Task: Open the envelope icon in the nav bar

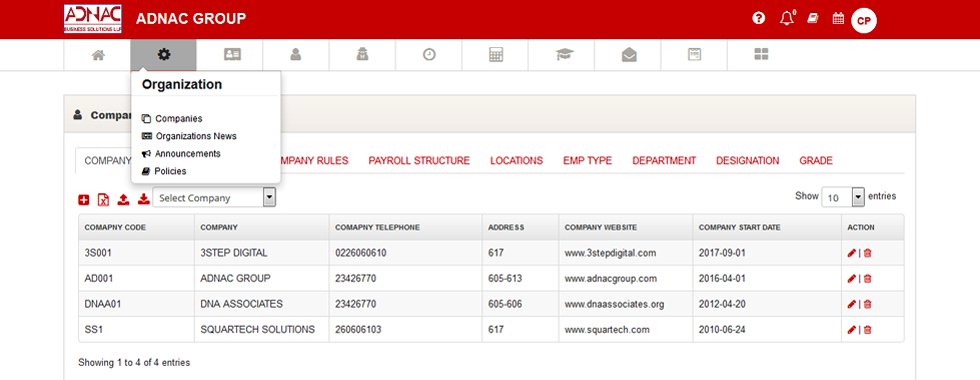Action: click(629, 55)
